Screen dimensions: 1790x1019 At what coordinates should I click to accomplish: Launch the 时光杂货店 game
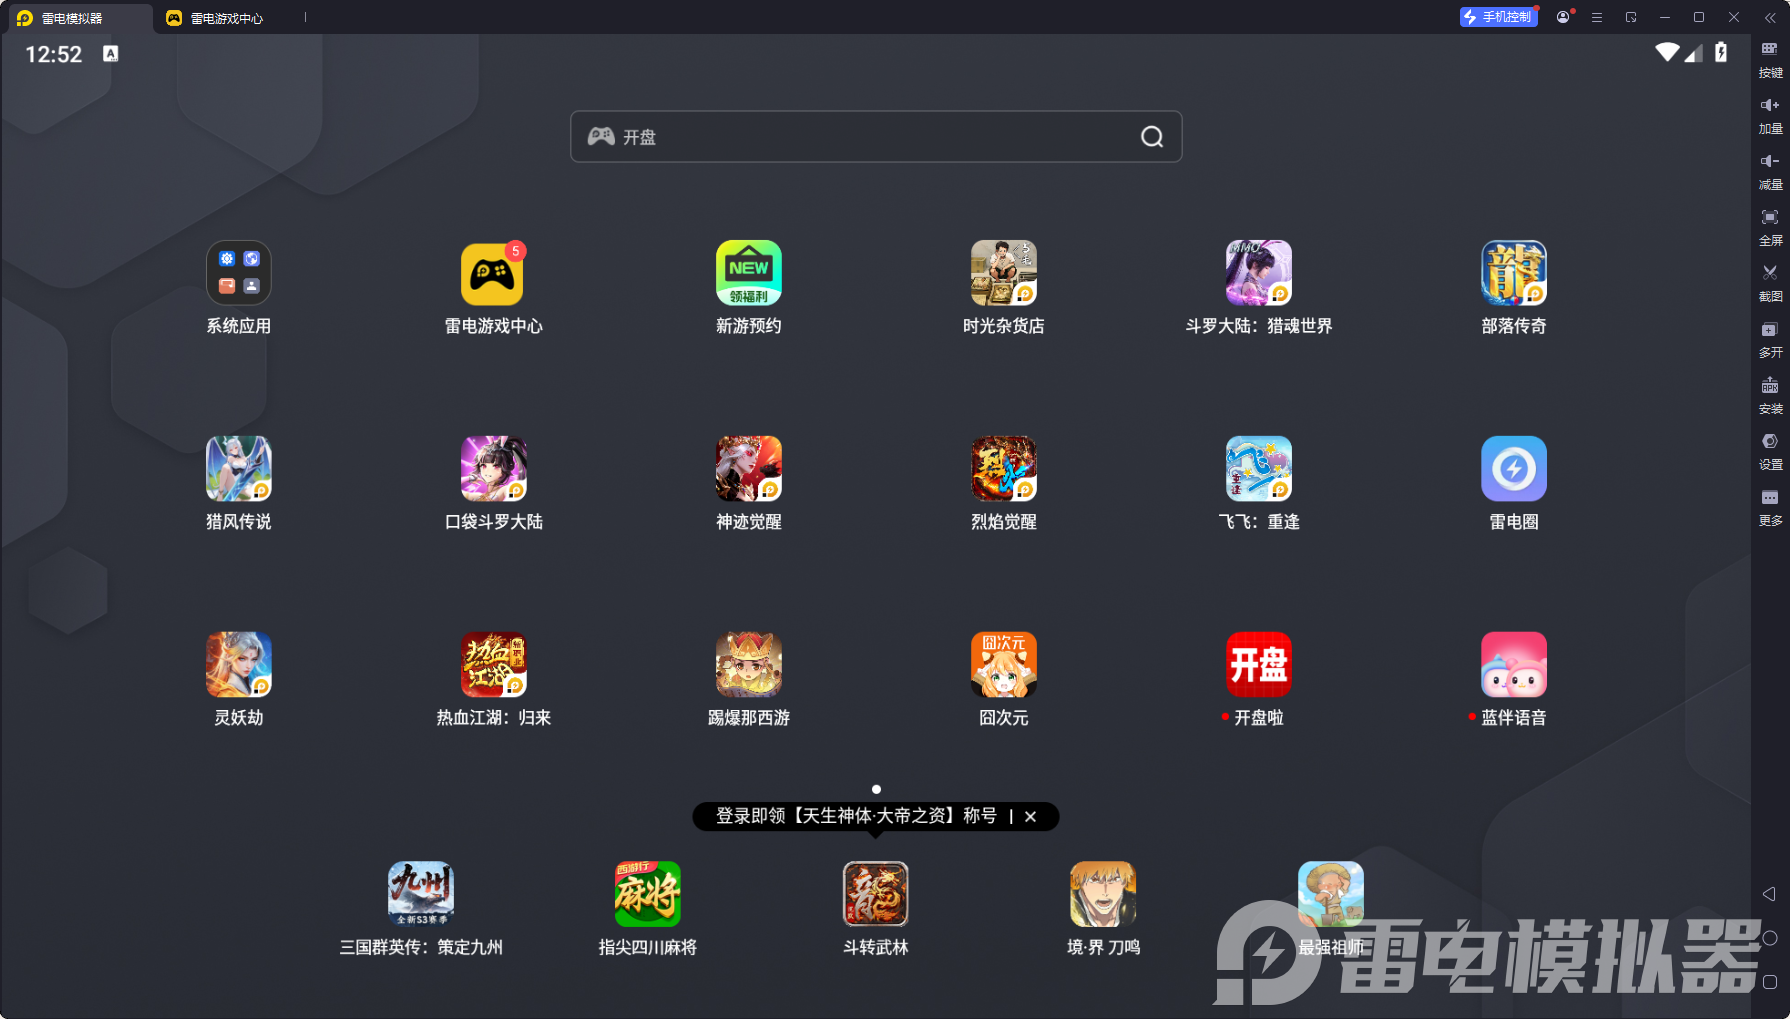[x=1003, y=273]
